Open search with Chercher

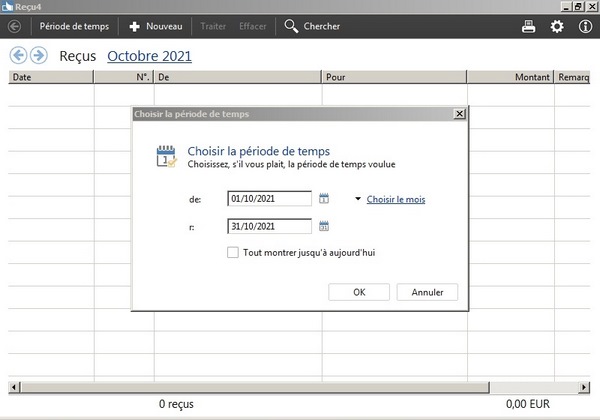[x=312, y=26]
